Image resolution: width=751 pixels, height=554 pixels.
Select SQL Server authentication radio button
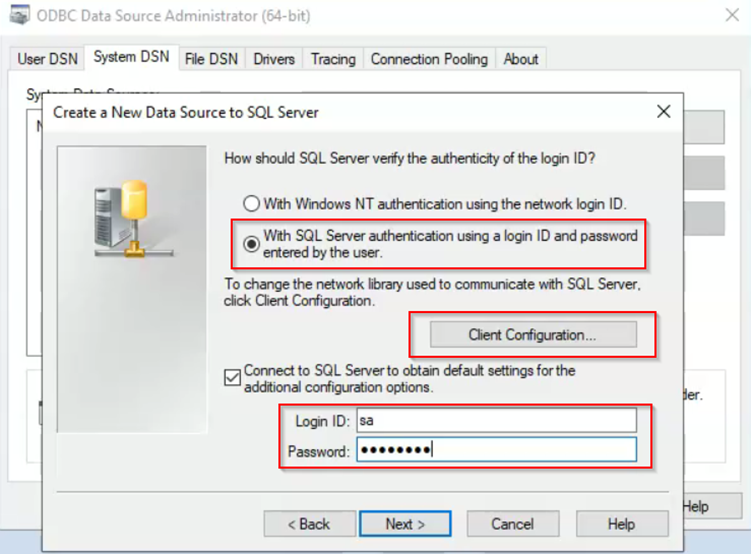click(251, 244)
